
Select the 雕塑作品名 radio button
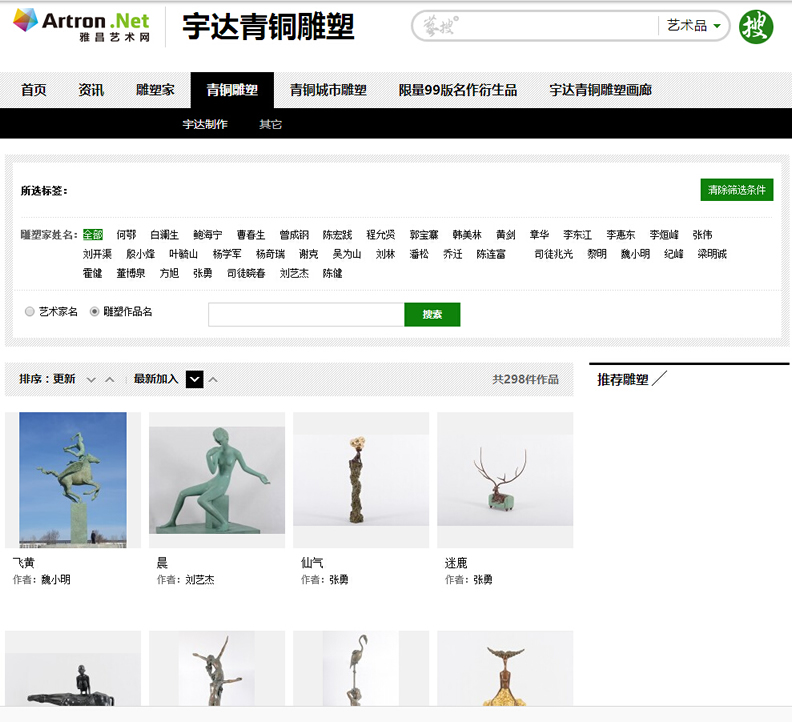pos(95,312)
